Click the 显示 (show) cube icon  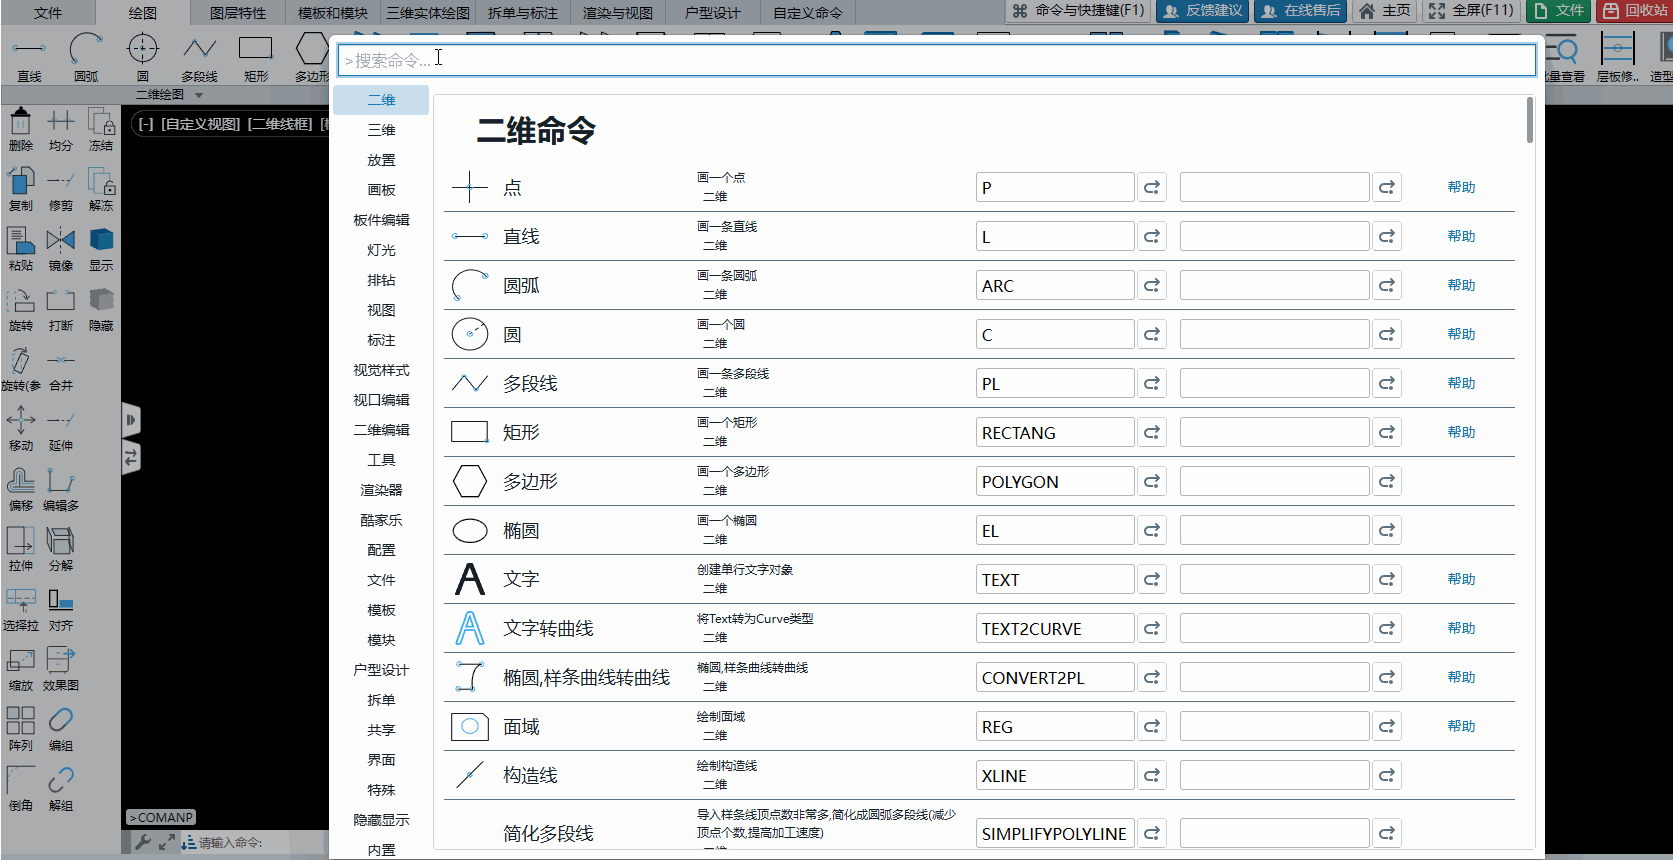(x=101, y=247)
